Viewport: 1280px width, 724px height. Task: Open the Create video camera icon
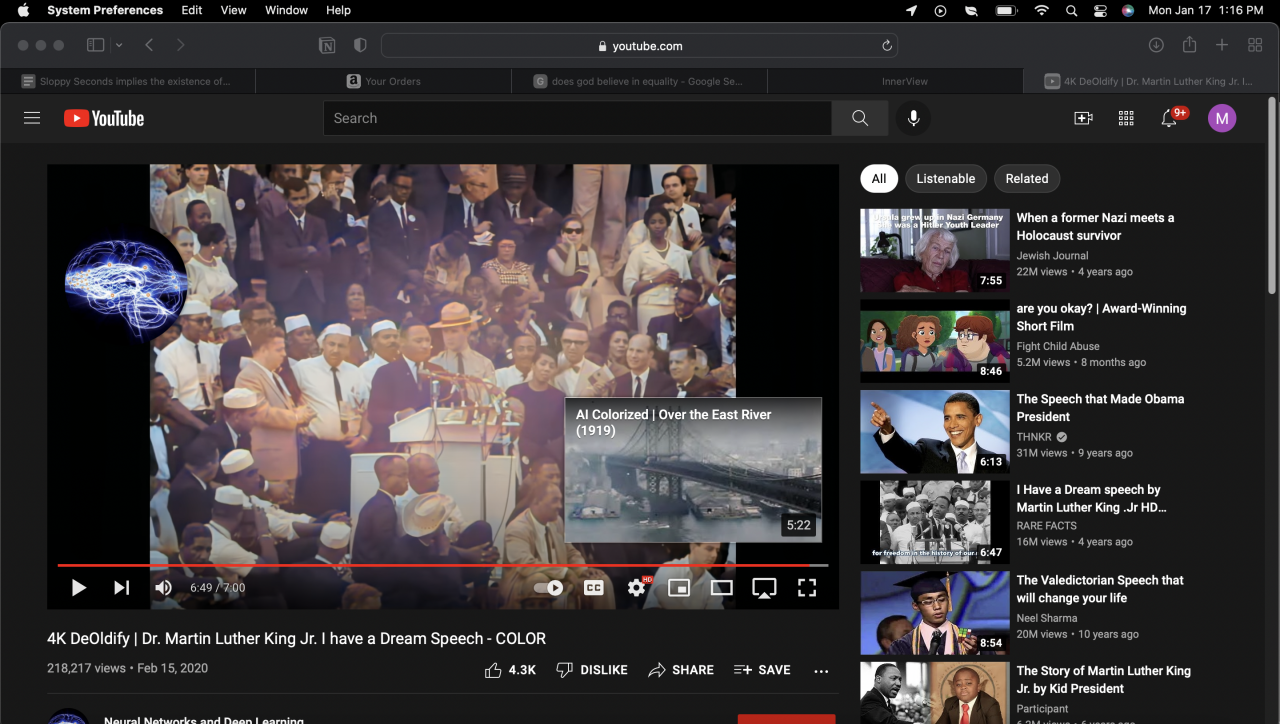[1083, 118]
